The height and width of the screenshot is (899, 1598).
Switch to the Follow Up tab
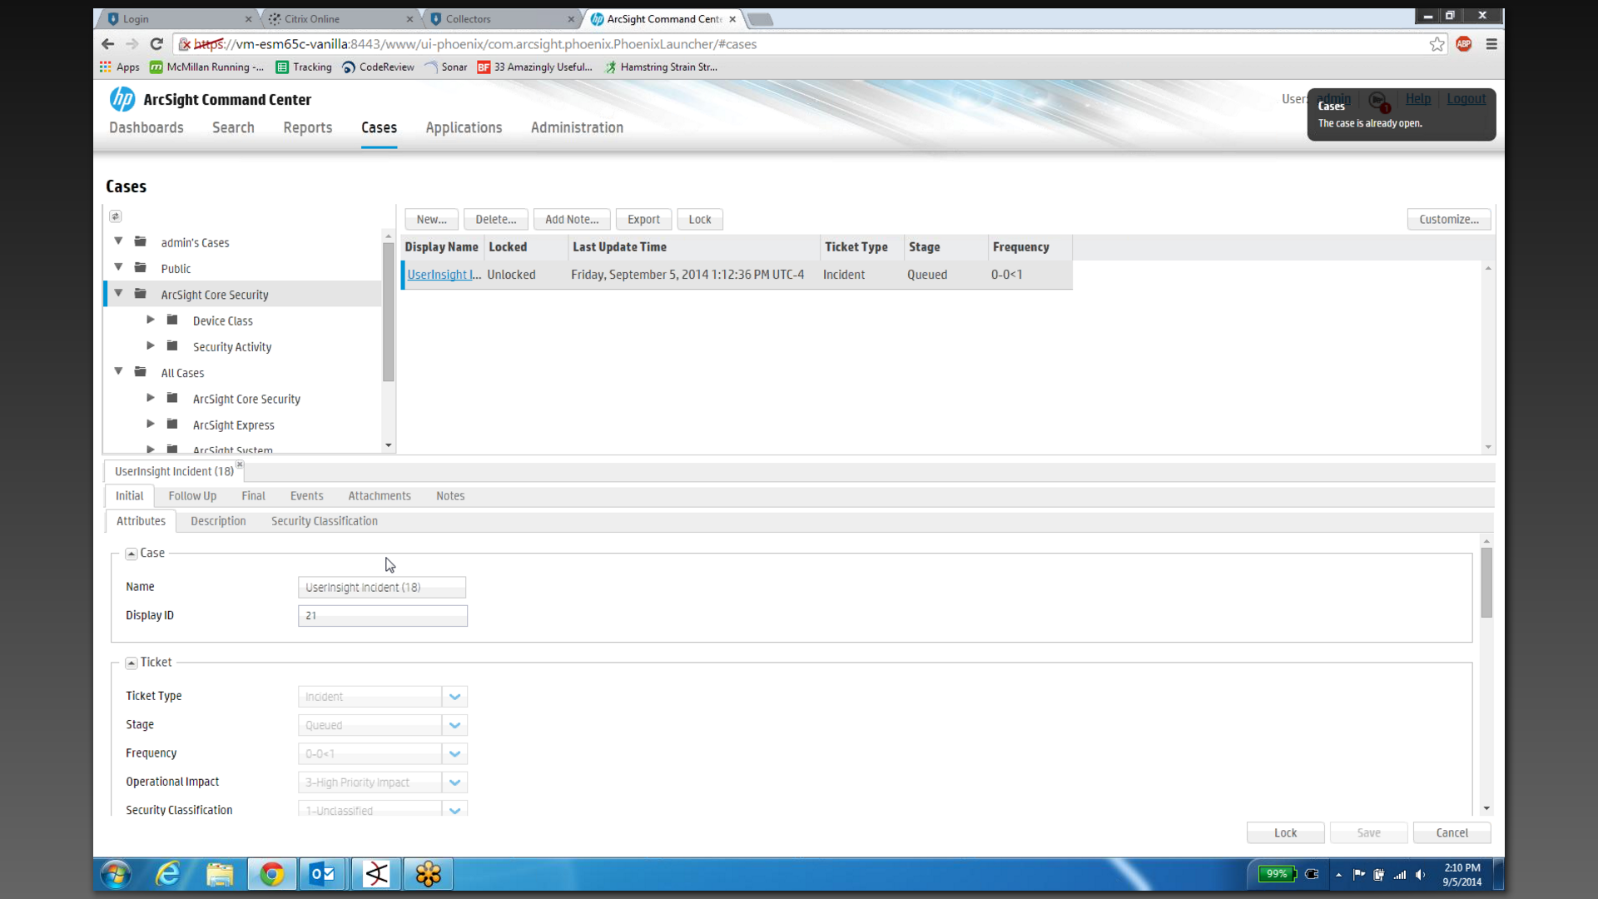click(192, 496)
